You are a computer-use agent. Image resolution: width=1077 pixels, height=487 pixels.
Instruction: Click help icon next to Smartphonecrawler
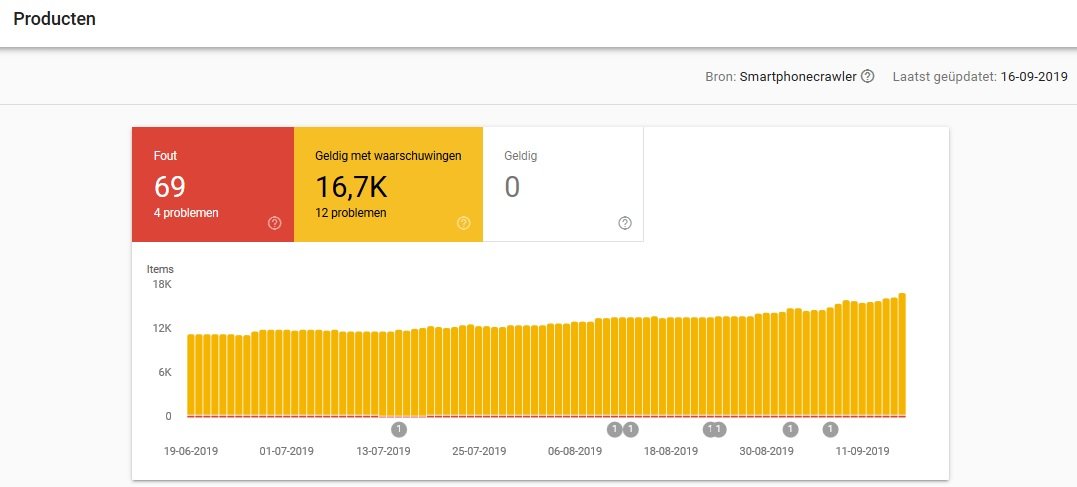(x=868, y=77)
